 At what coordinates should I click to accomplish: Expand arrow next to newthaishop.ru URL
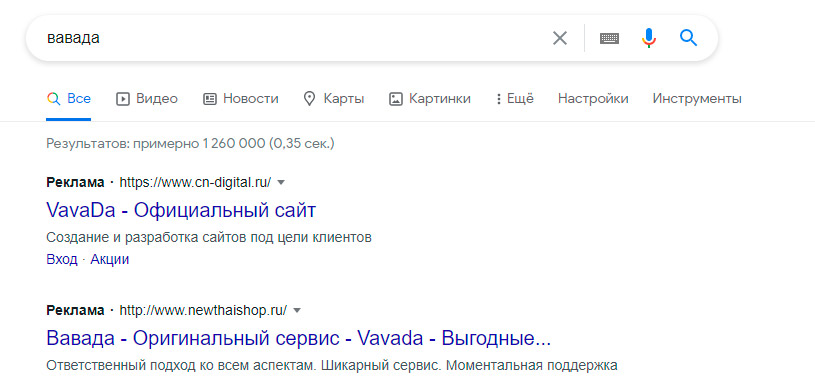[x=297, y=310]
